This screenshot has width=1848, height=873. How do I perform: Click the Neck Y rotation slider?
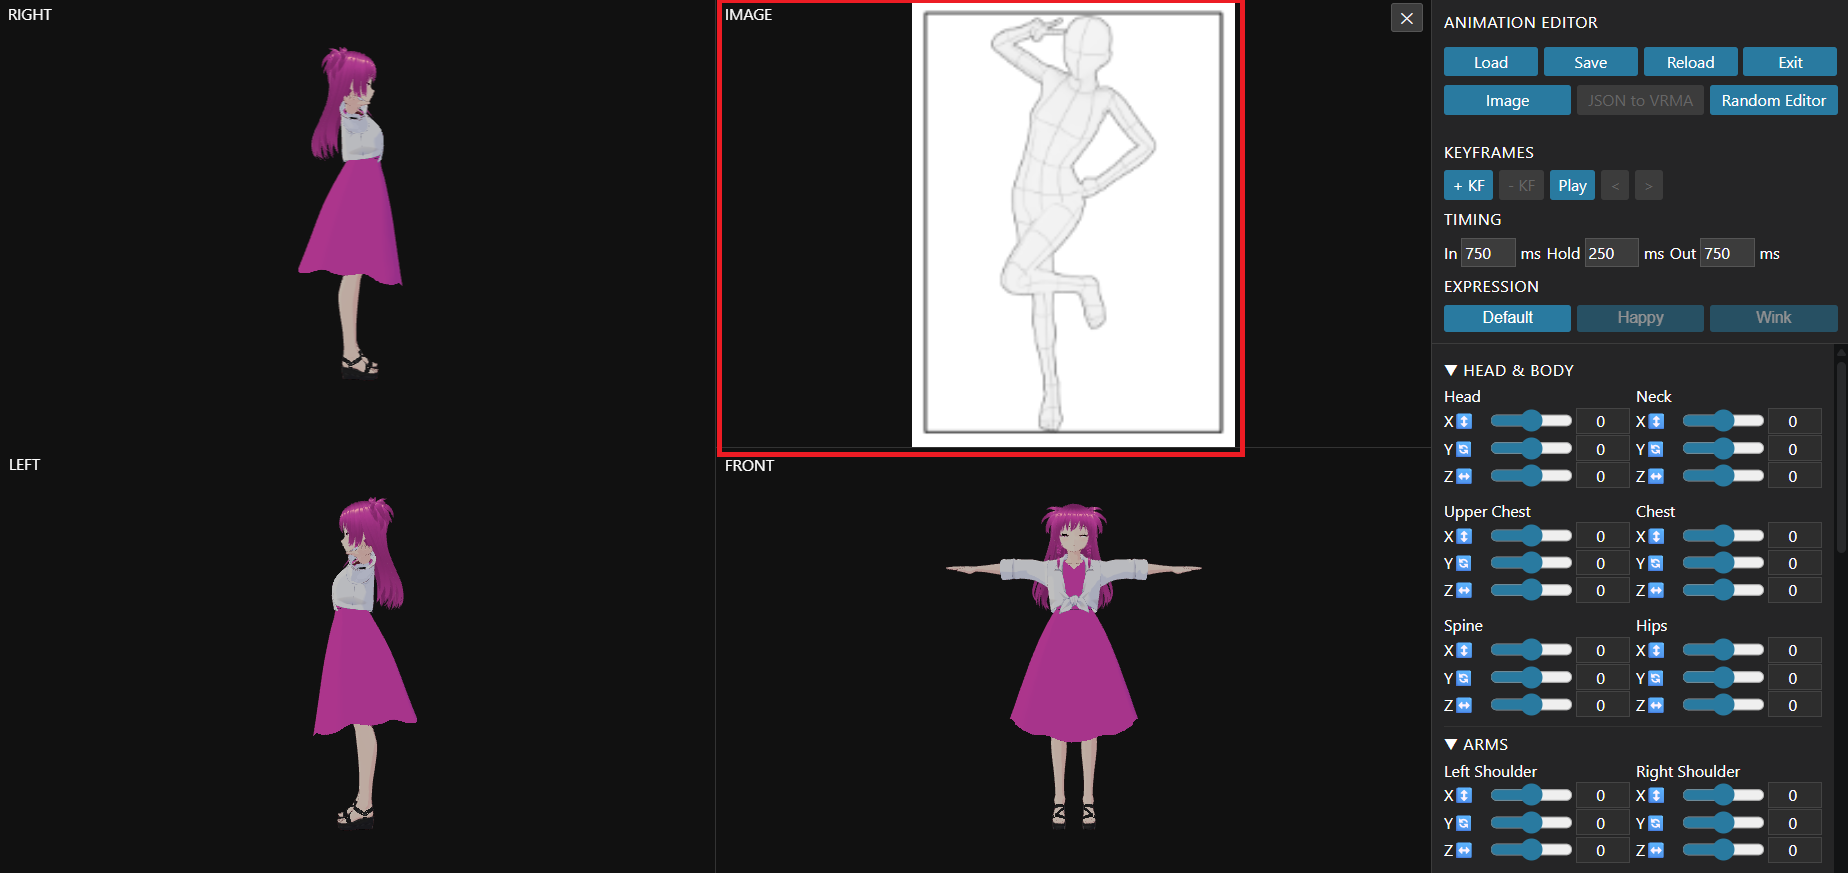tap(1723, 449)
